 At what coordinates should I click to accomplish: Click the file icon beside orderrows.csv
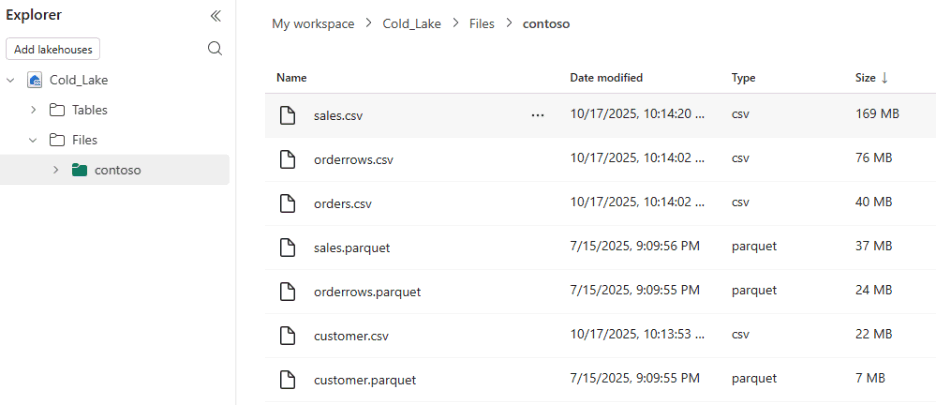click(288, 159)
